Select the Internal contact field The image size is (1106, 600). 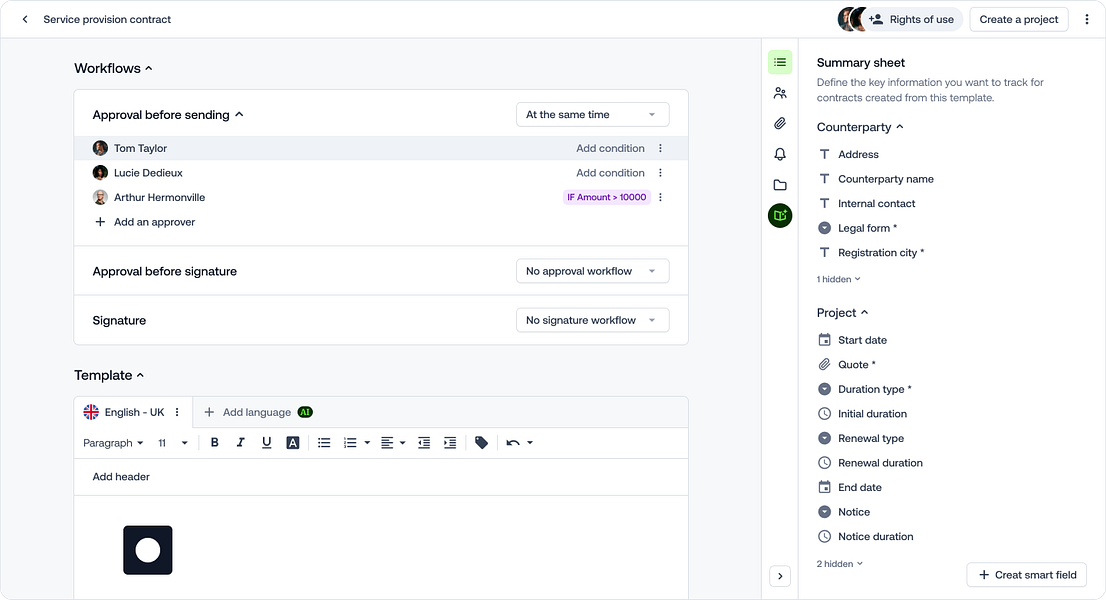coord(867,204)
